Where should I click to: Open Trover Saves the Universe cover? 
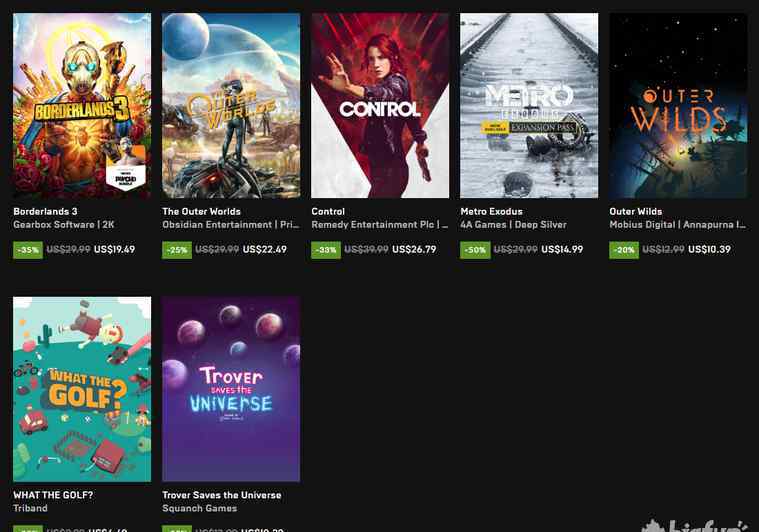point(231,389)
